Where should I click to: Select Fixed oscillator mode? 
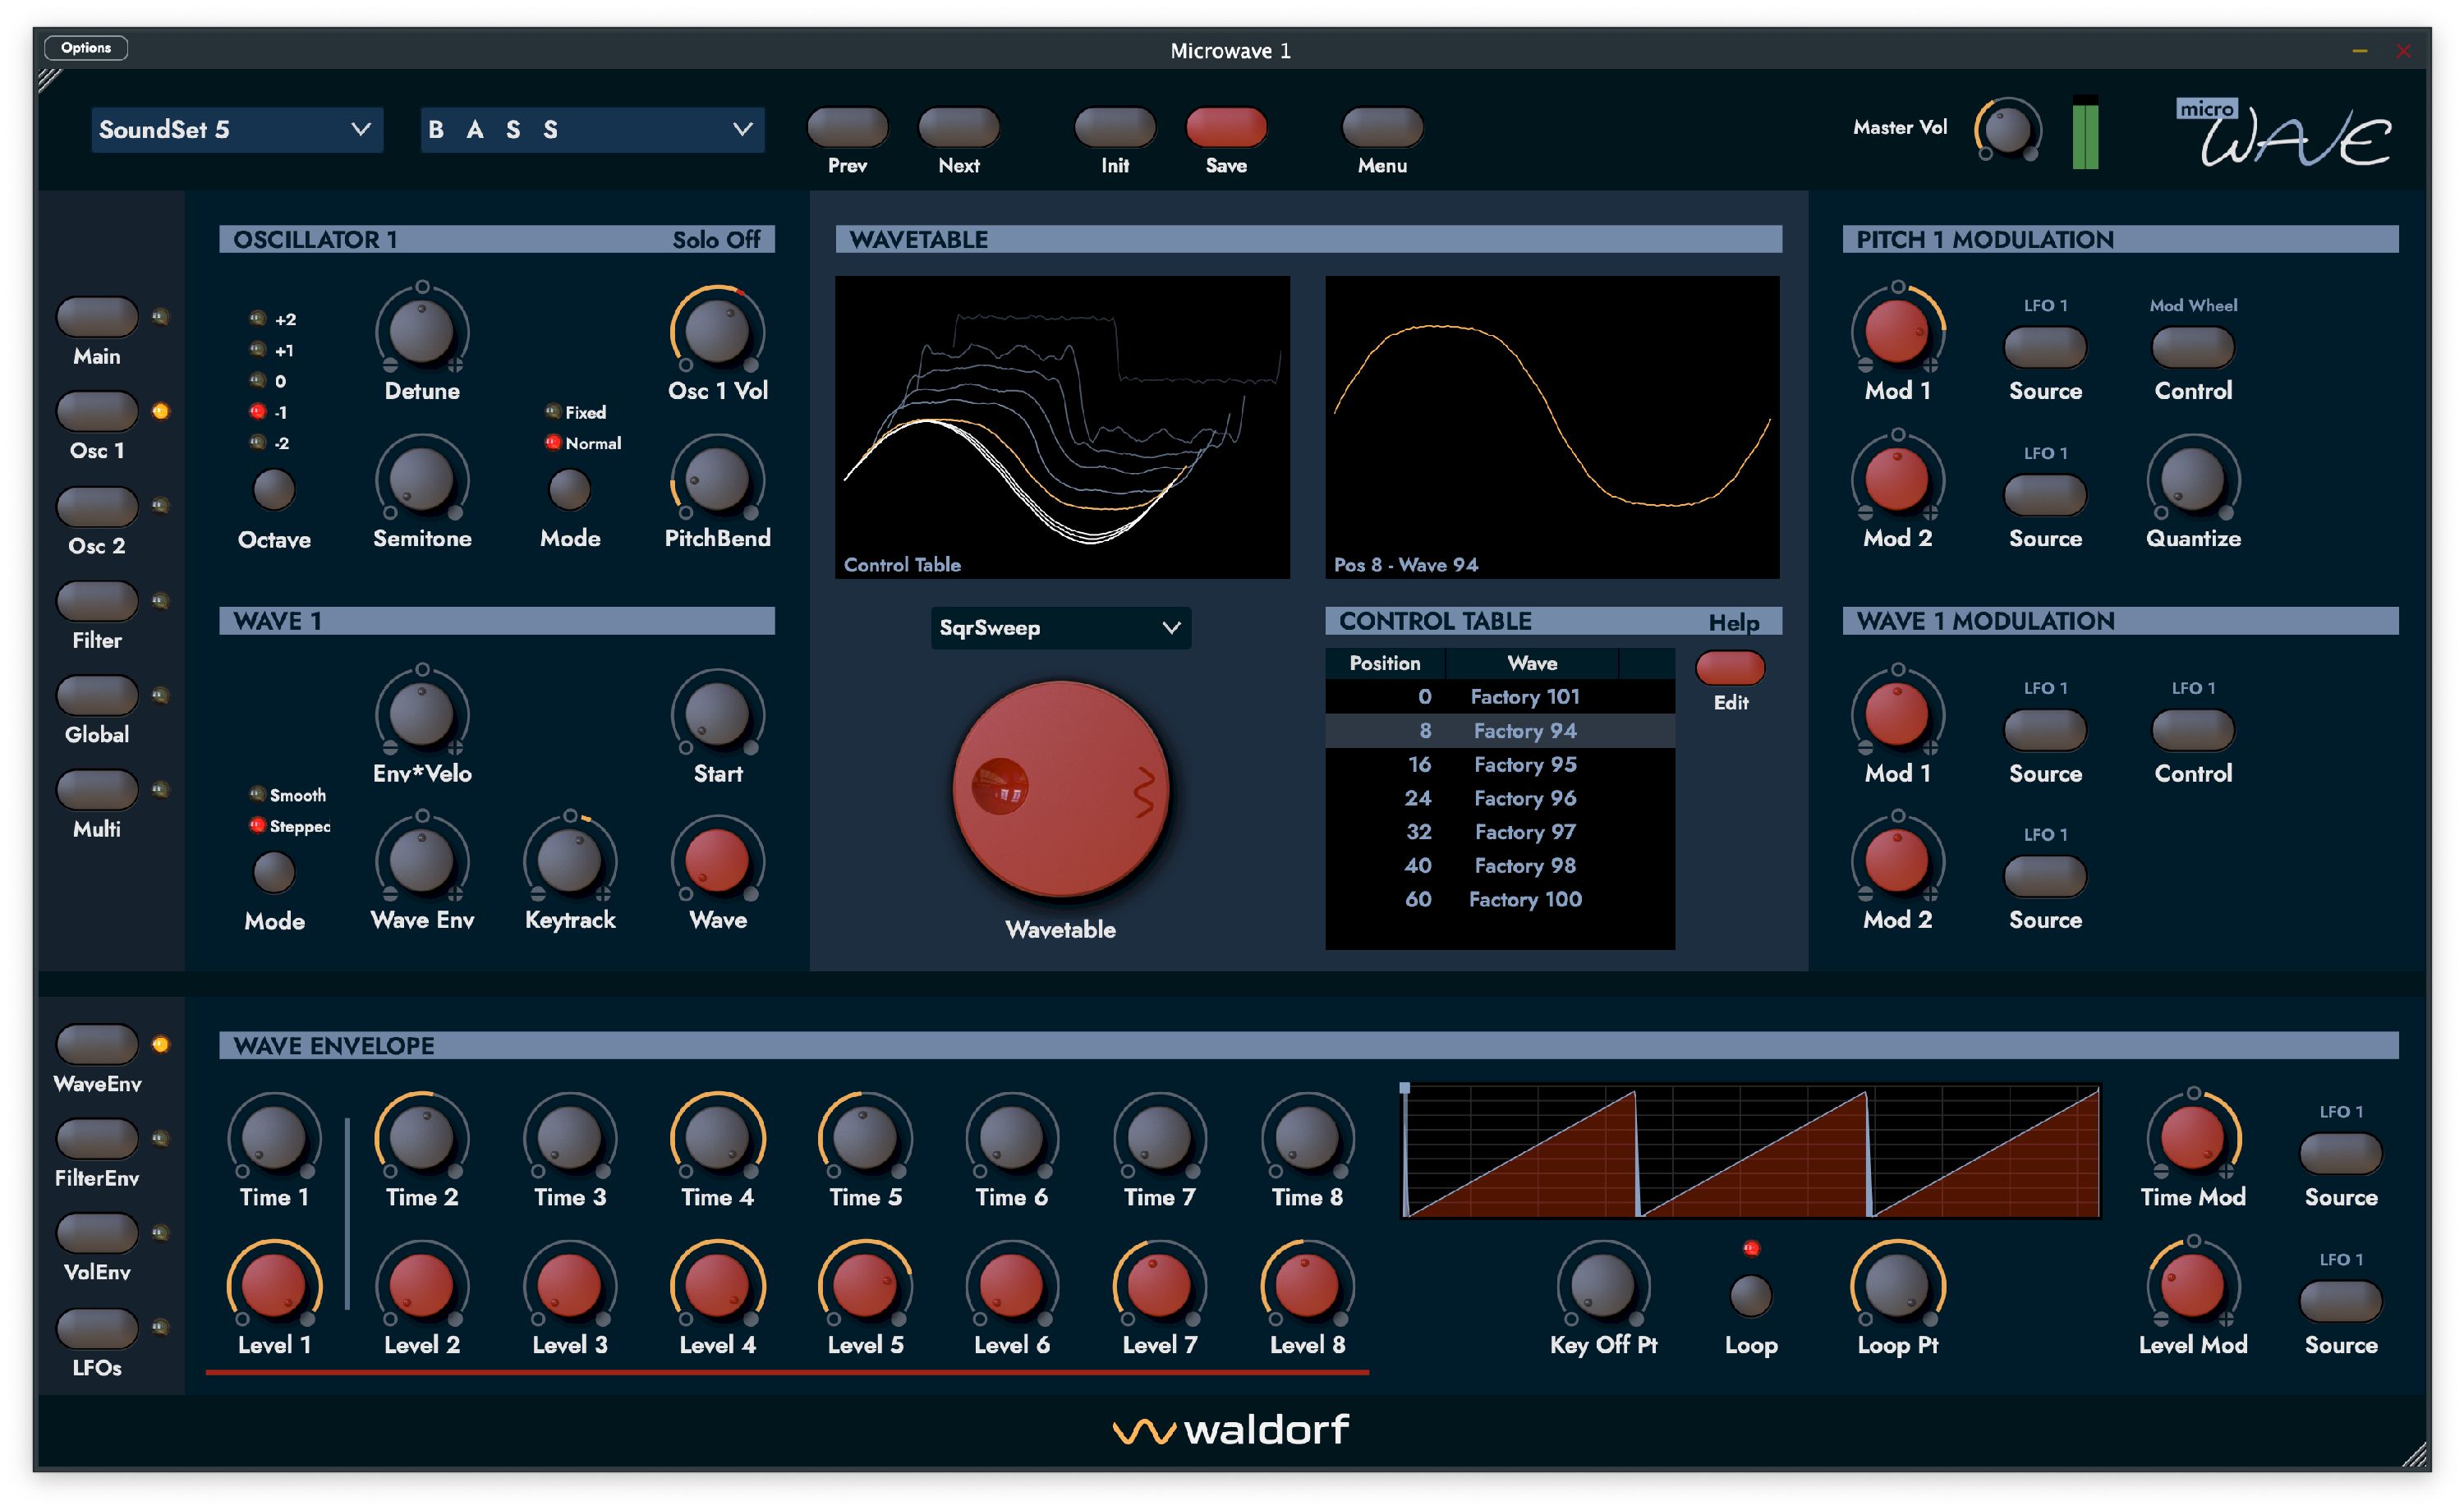(x=552, y=412)
